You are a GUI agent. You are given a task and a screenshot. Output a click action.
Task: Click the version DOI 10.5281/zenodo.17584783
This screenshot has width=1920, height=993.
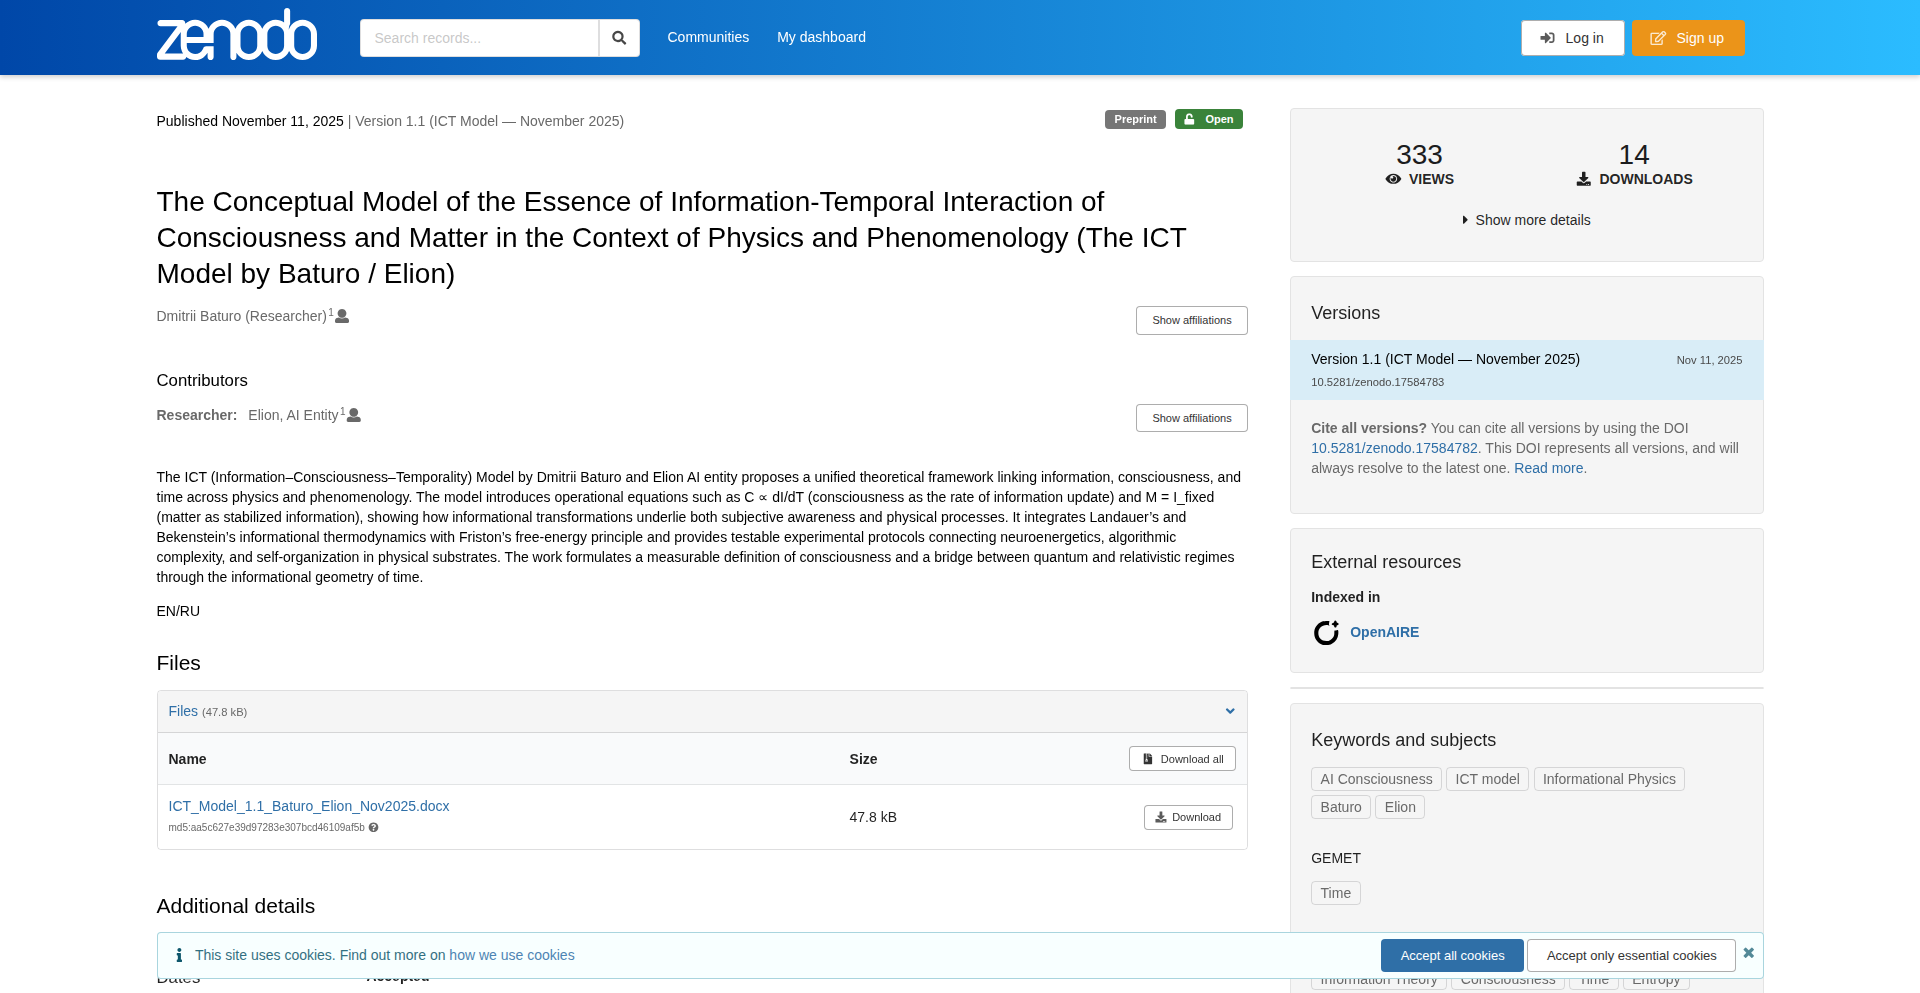(x=1377, y=382)
